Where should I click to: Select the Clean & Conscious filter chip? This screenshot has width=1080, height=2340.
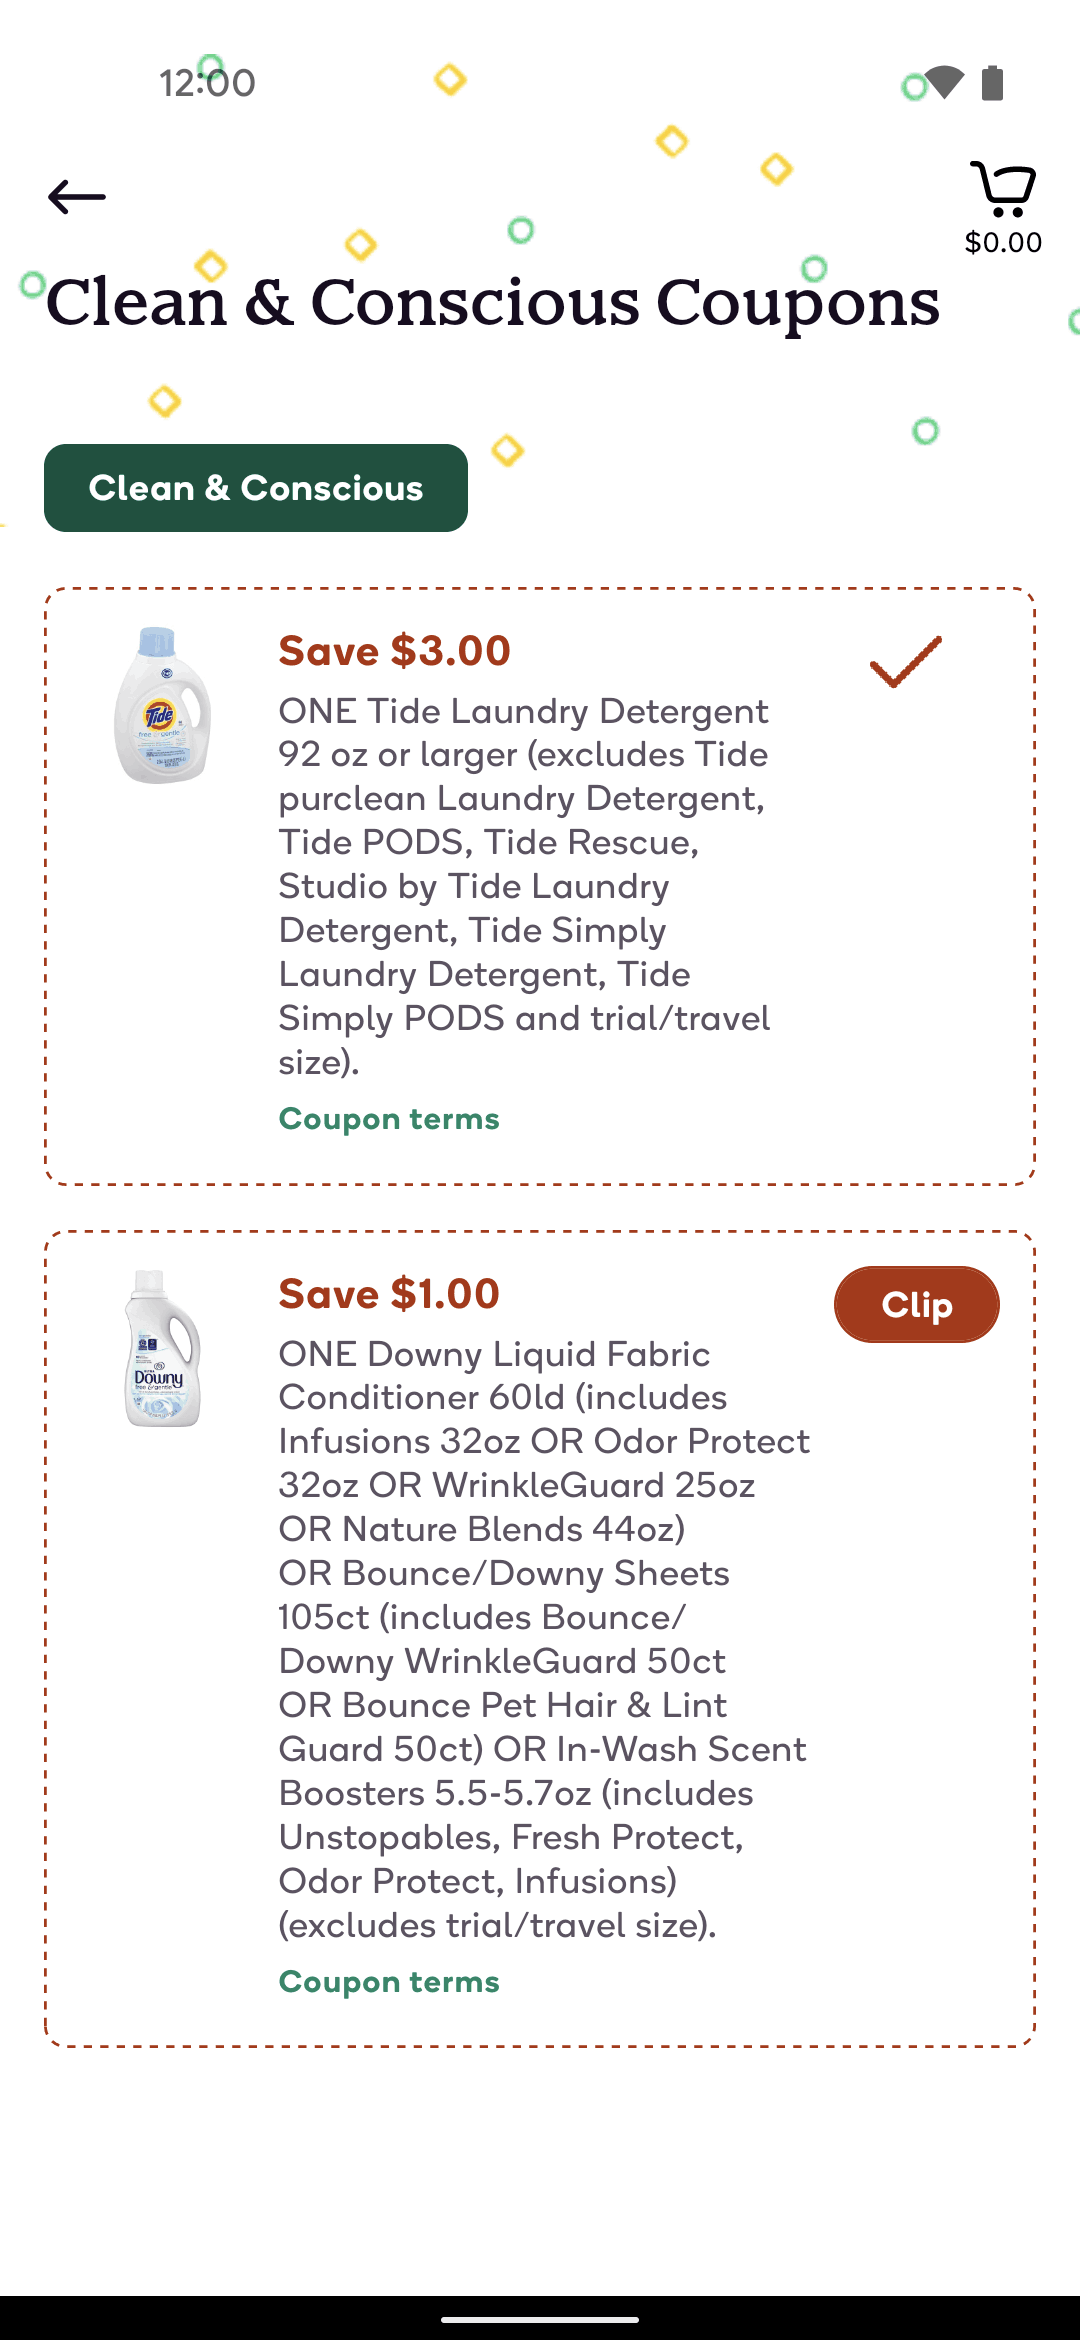(x=256, y=488)
